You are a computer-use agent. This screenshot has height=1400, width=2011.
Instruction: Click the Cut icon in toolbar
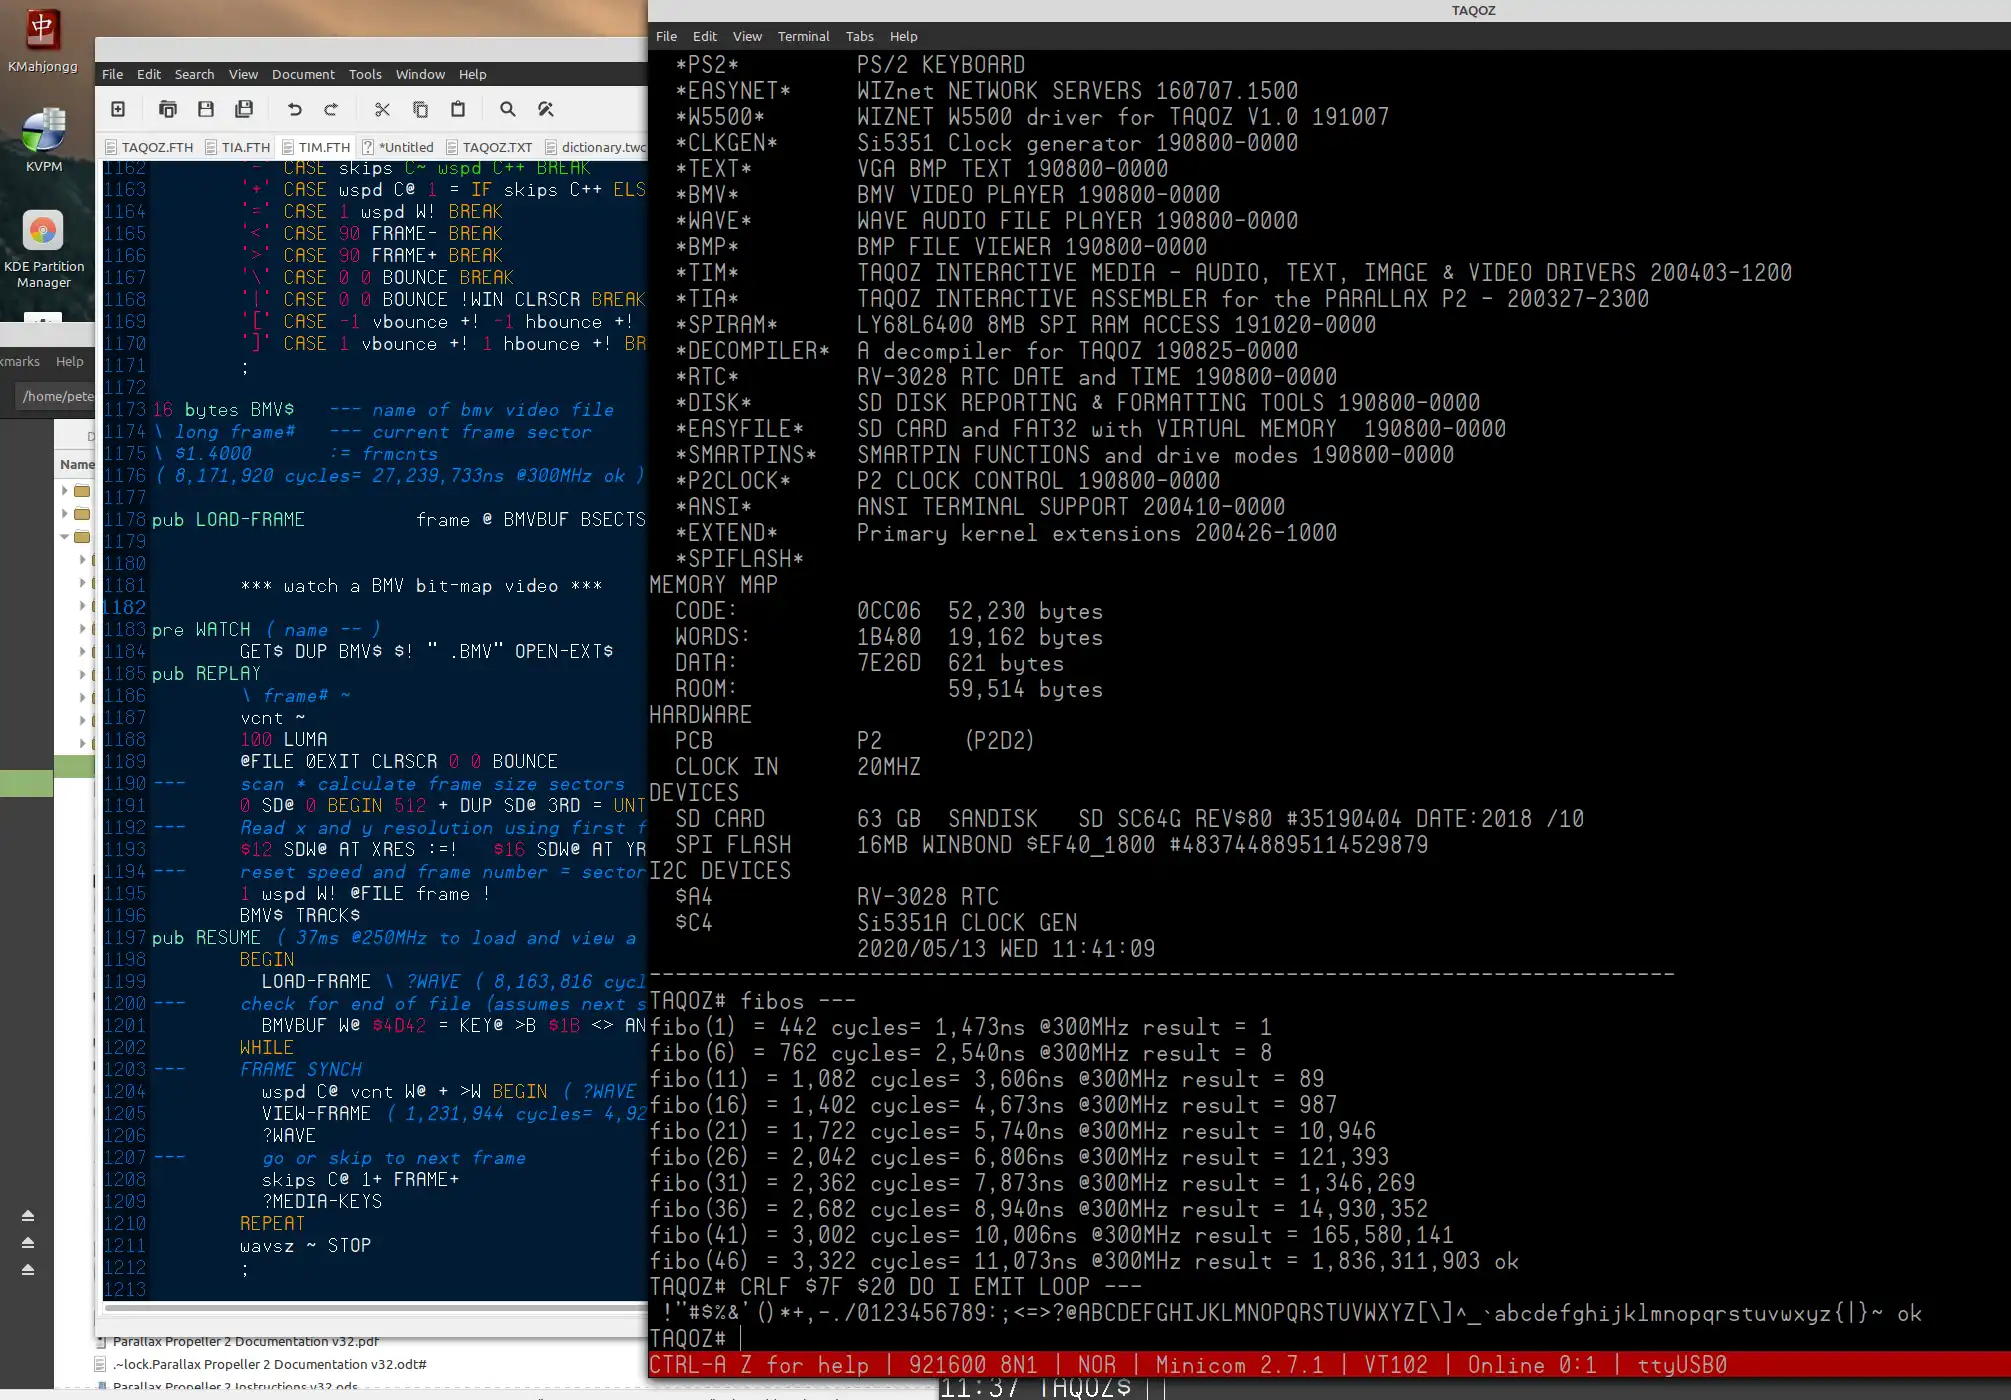(382, 110)
